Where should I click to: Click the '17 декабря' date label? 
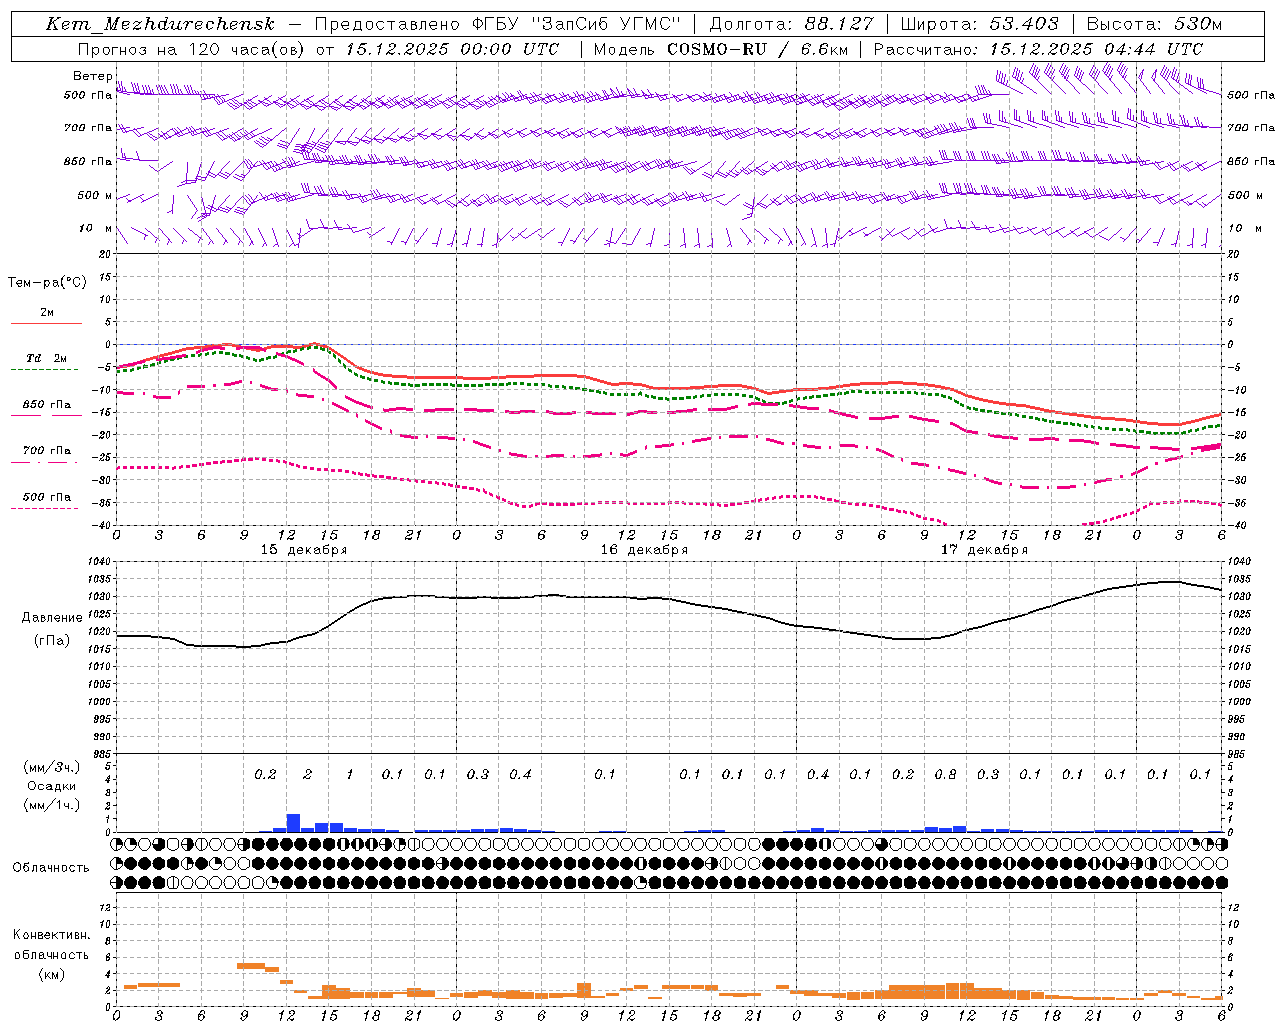point(984,550)
